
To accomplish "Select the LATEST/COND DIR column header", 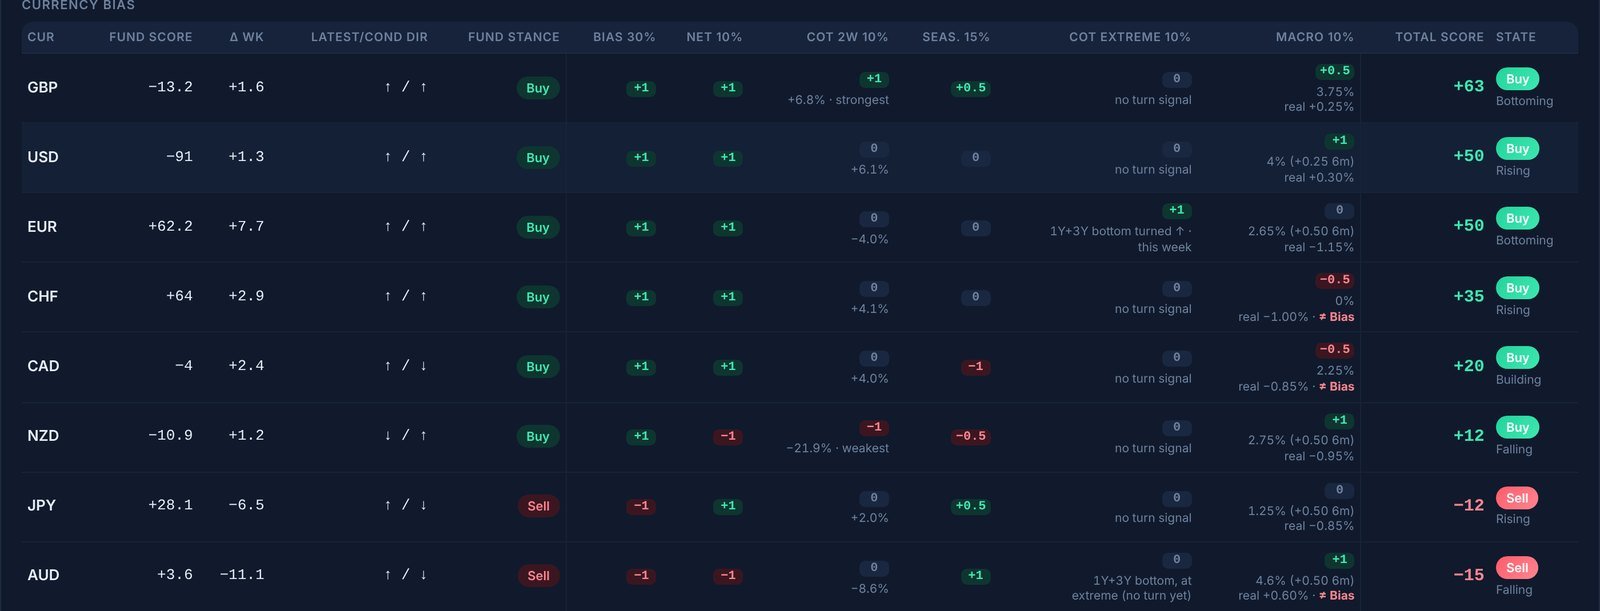I will pos(369,37).
